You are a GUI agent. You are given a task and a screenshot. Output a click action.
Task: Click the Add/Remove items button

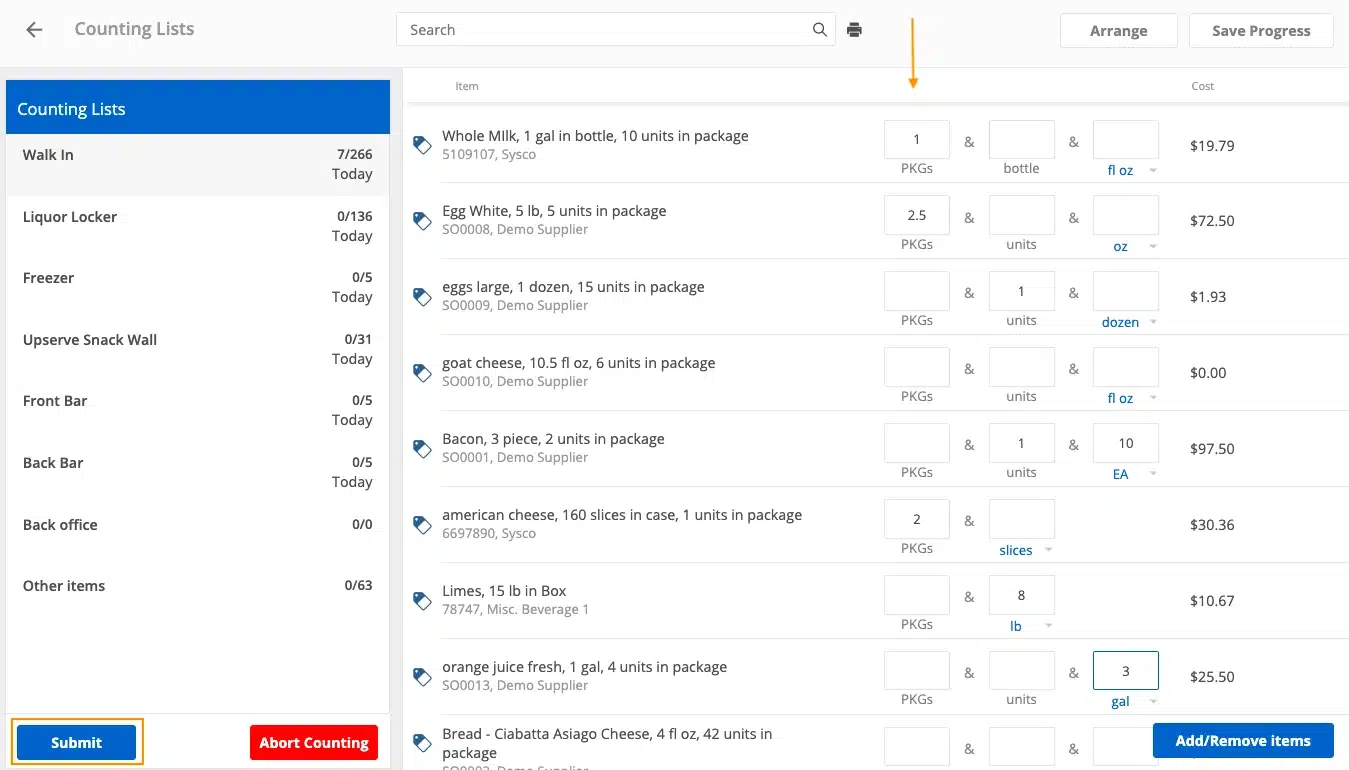(1243, 740)
